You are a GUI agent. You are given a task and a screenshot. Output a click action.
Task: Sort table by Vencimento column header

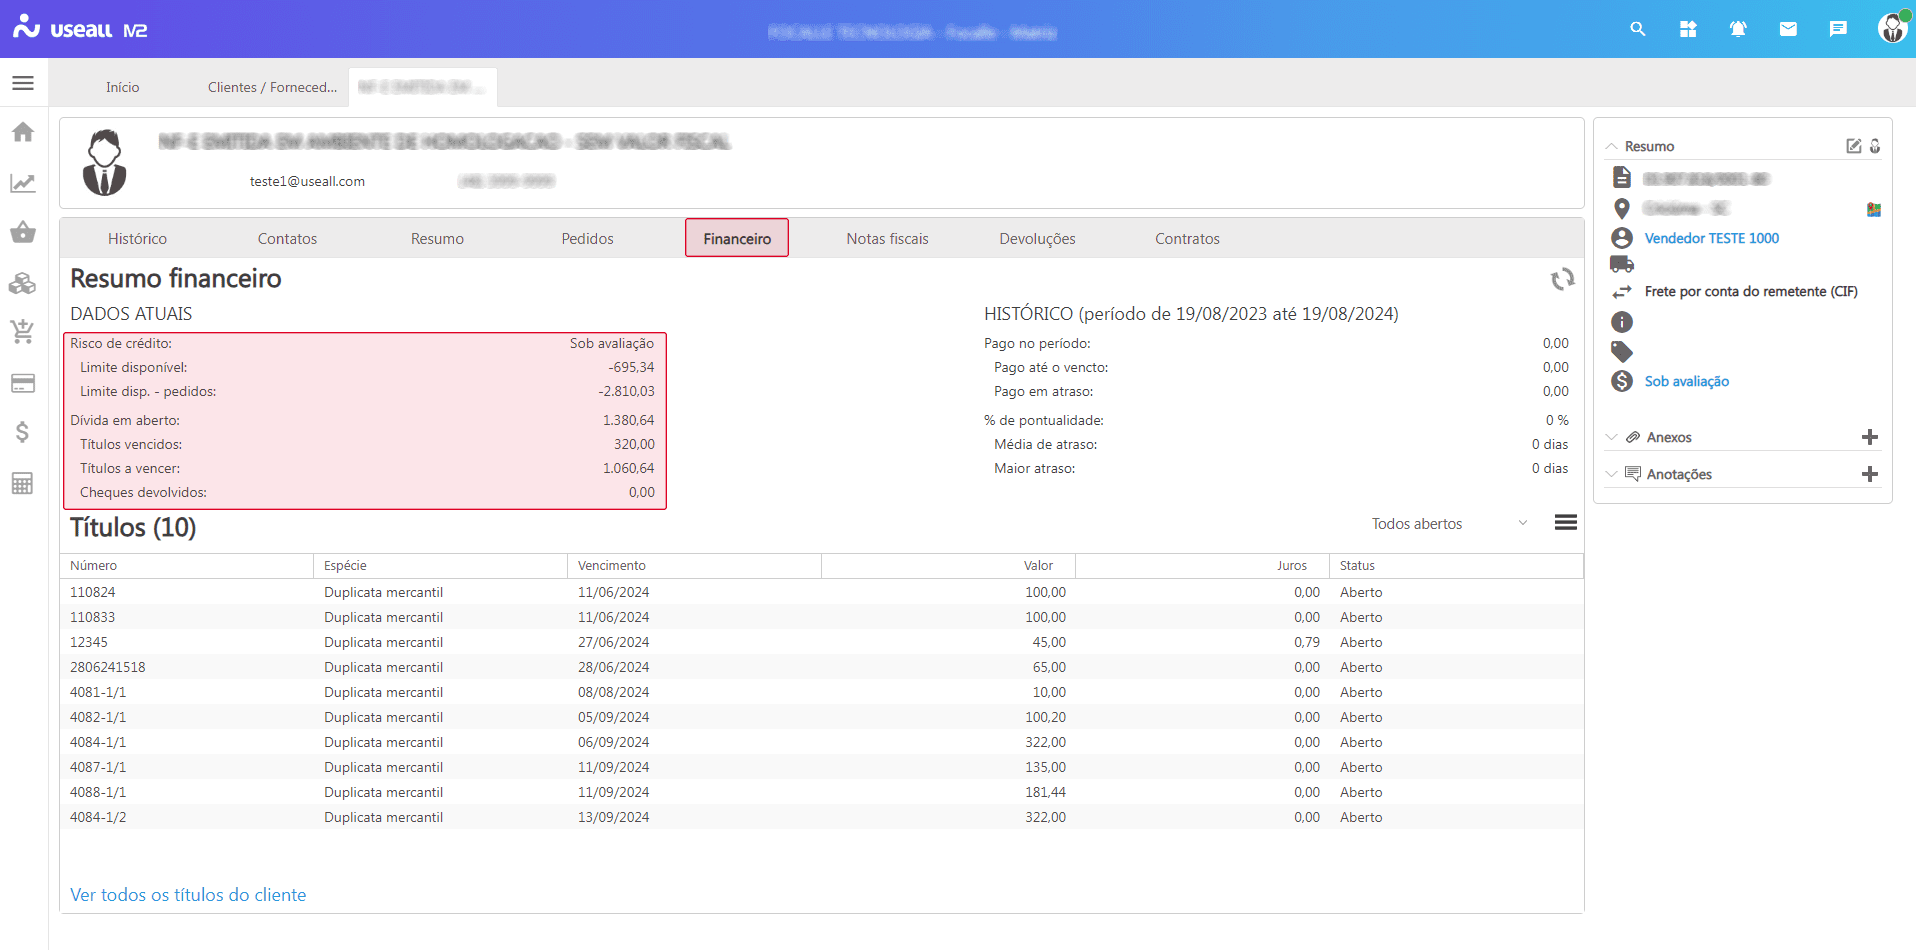(x=612, y=566)
